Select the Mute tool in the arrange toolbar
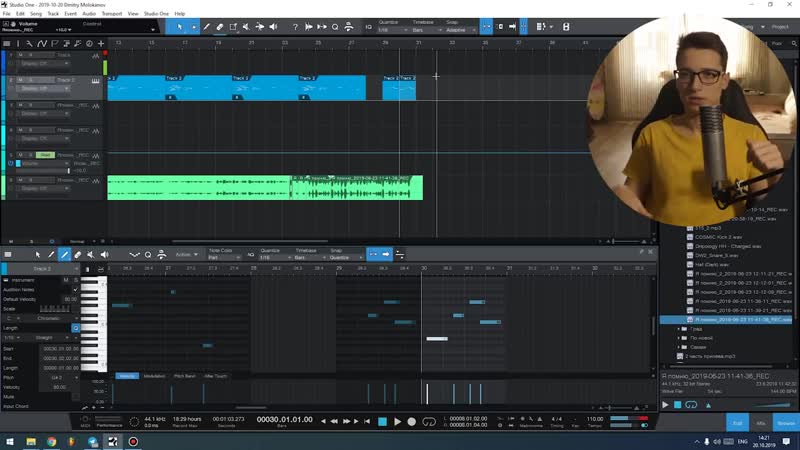The height and width of the screenshot is (450, 800). 246,27
